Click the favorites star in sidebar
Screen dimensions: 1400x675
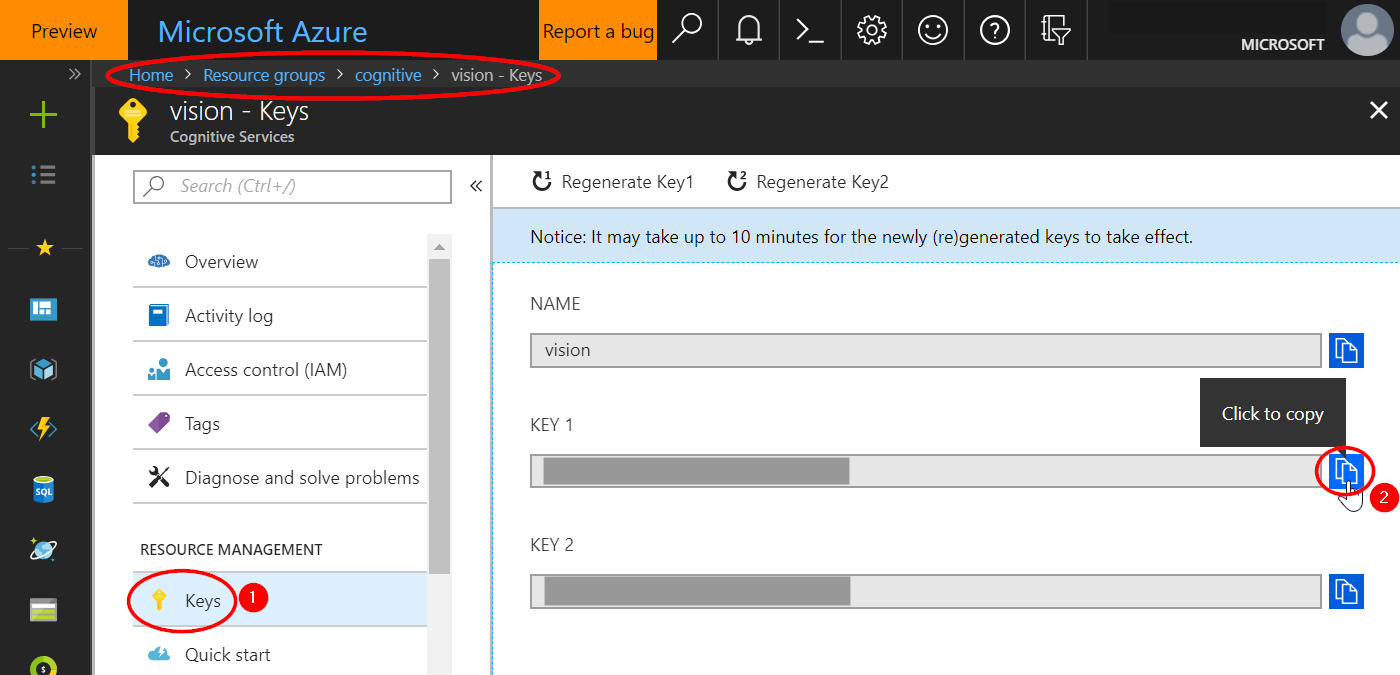[x=44, y=248]
